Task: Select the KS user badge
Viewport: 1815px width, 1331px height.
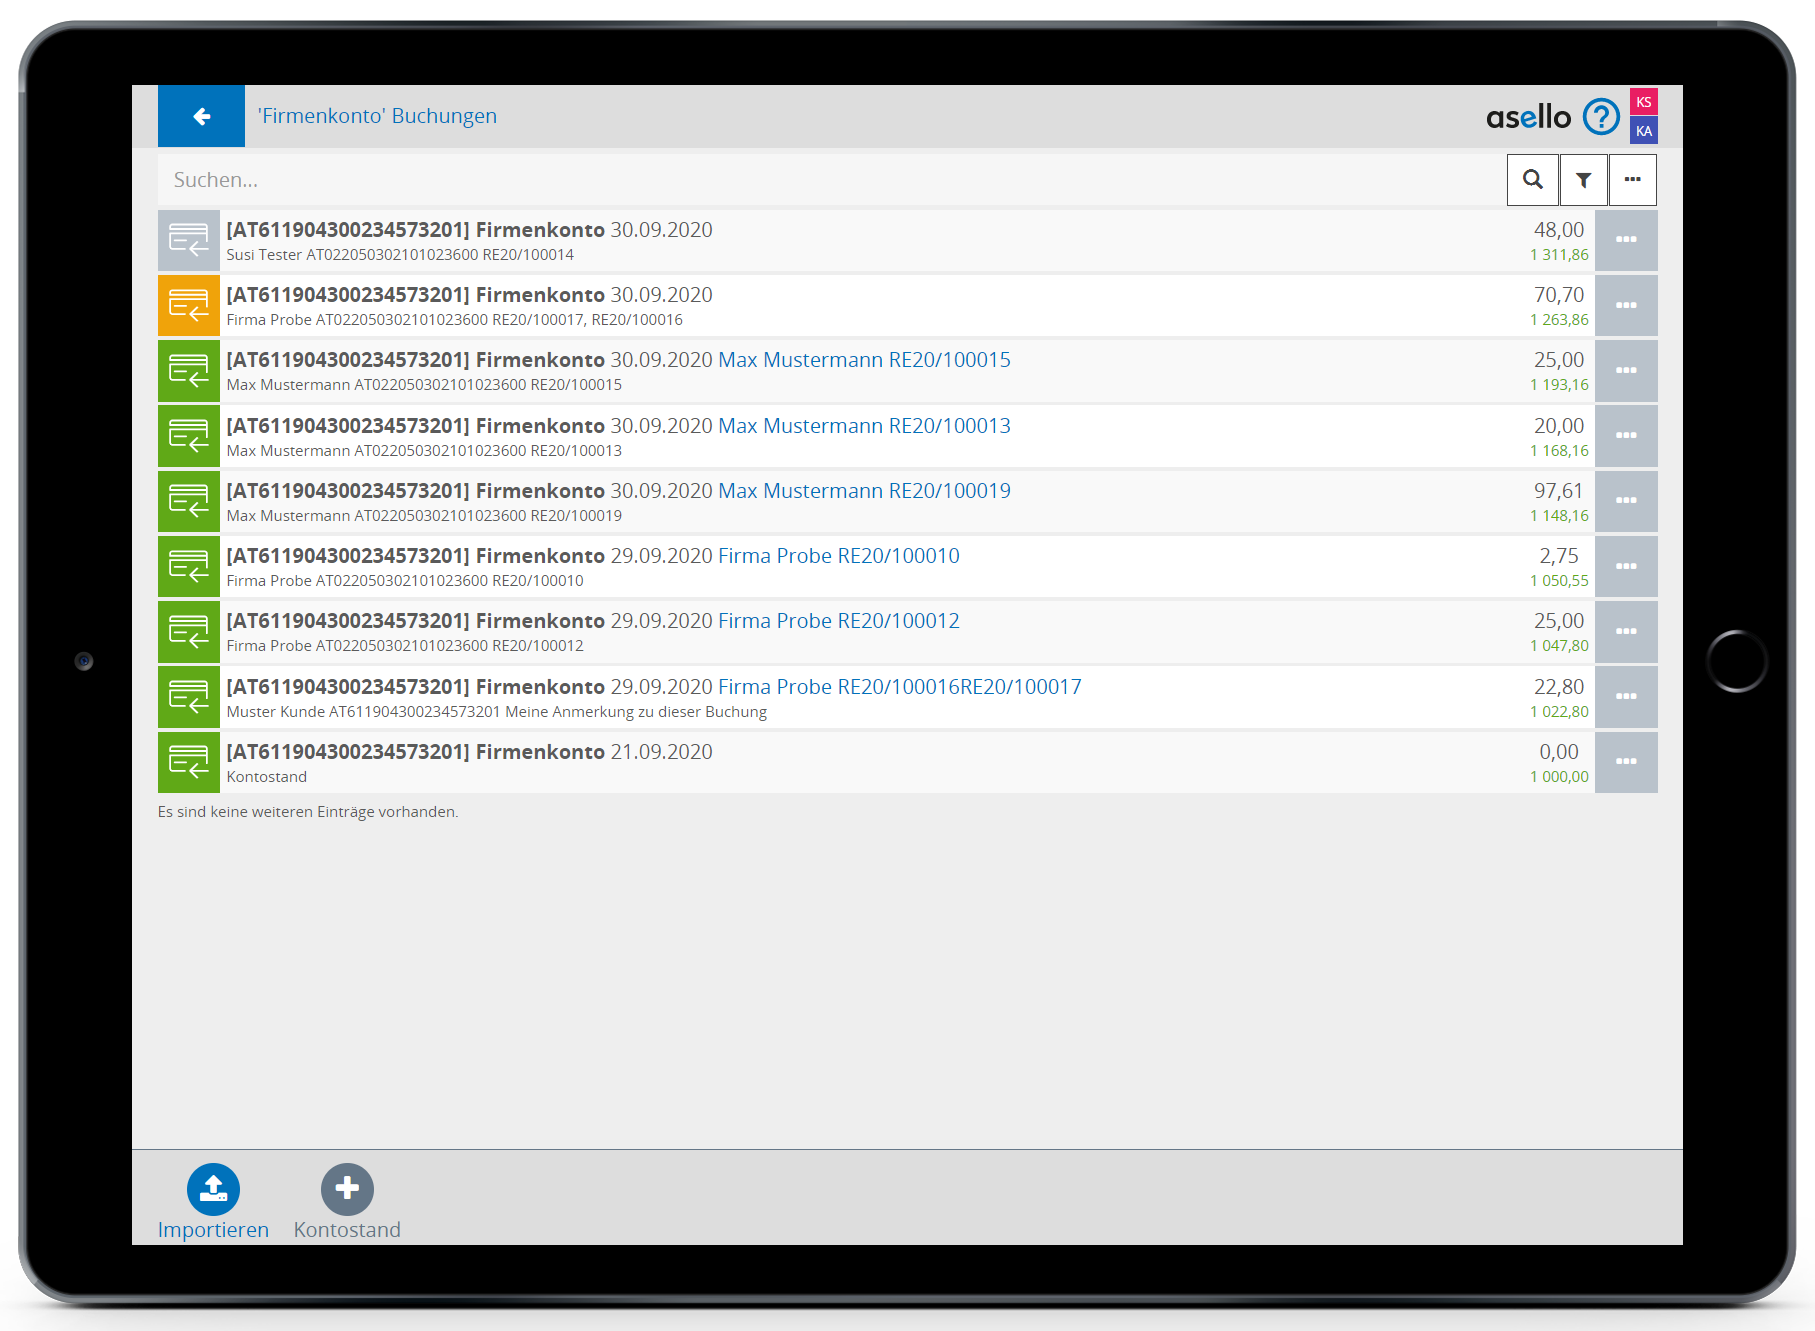Action: 1643,102
